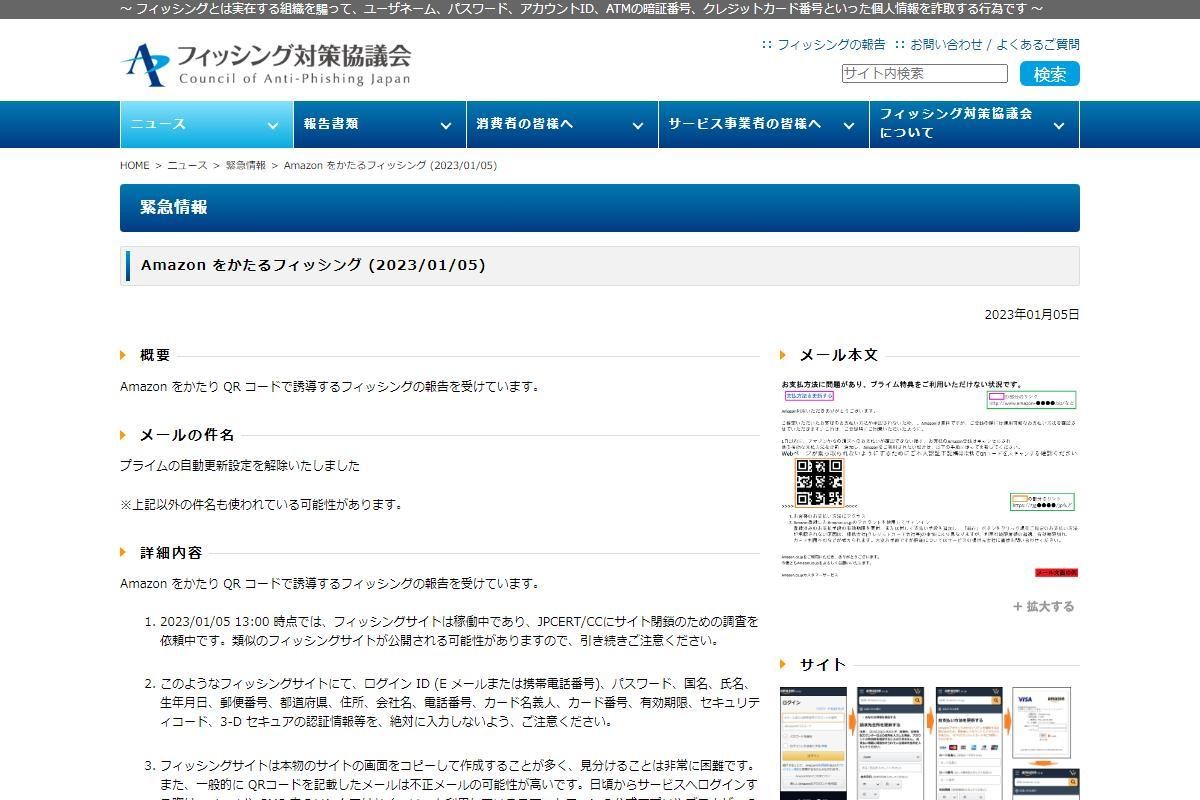Click the 概要 section heading
This screenshot has width=1200, height=800.
(155, 355)
